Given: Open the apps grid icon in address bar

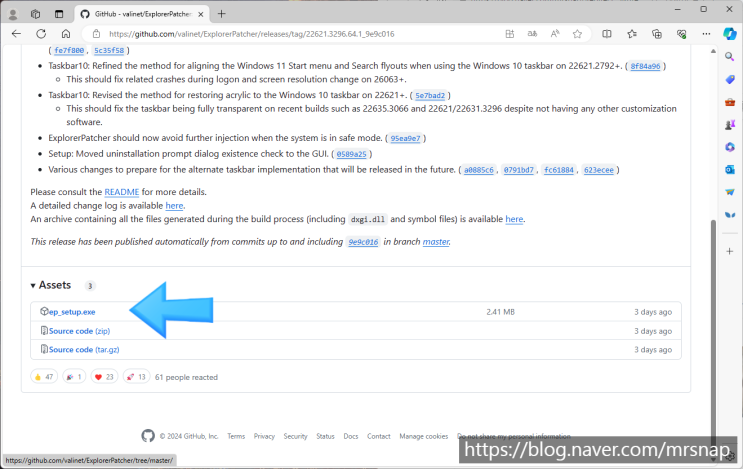Looking at the screenshot, I should pyautogui.click(x=510, y=34).
